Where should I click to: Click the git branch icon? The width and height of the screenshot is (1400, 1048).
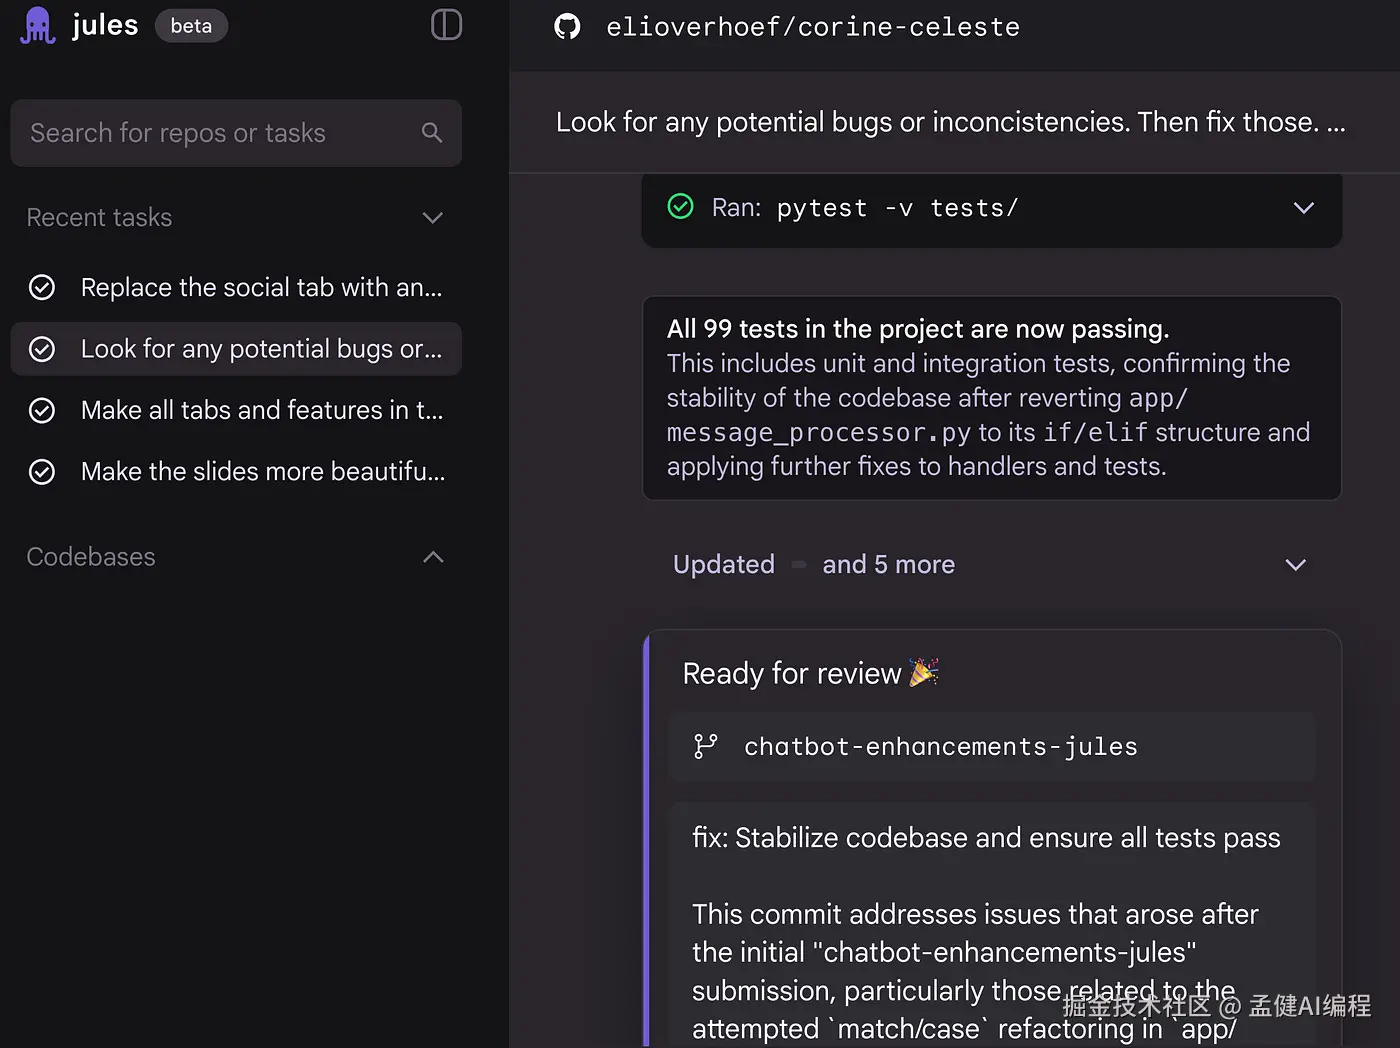click(x=706, y=746)
